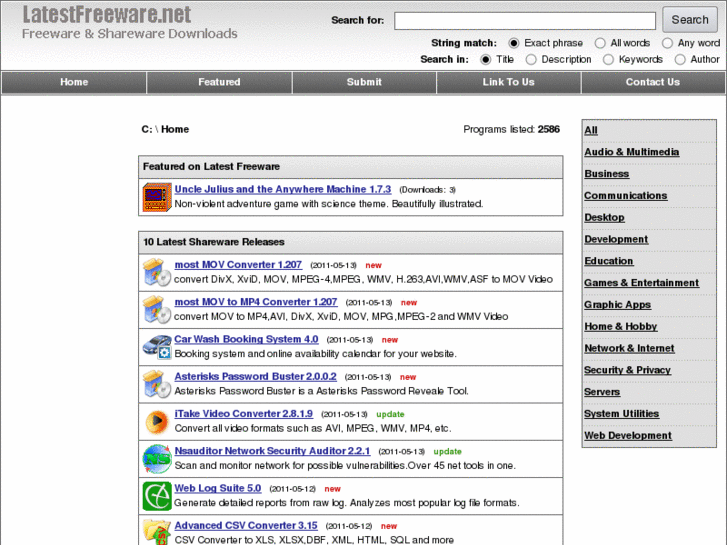This screenshot has height=545, width=727.
Task: Click the Programs listed: 2586 text
Action: (x=511, y=129)
